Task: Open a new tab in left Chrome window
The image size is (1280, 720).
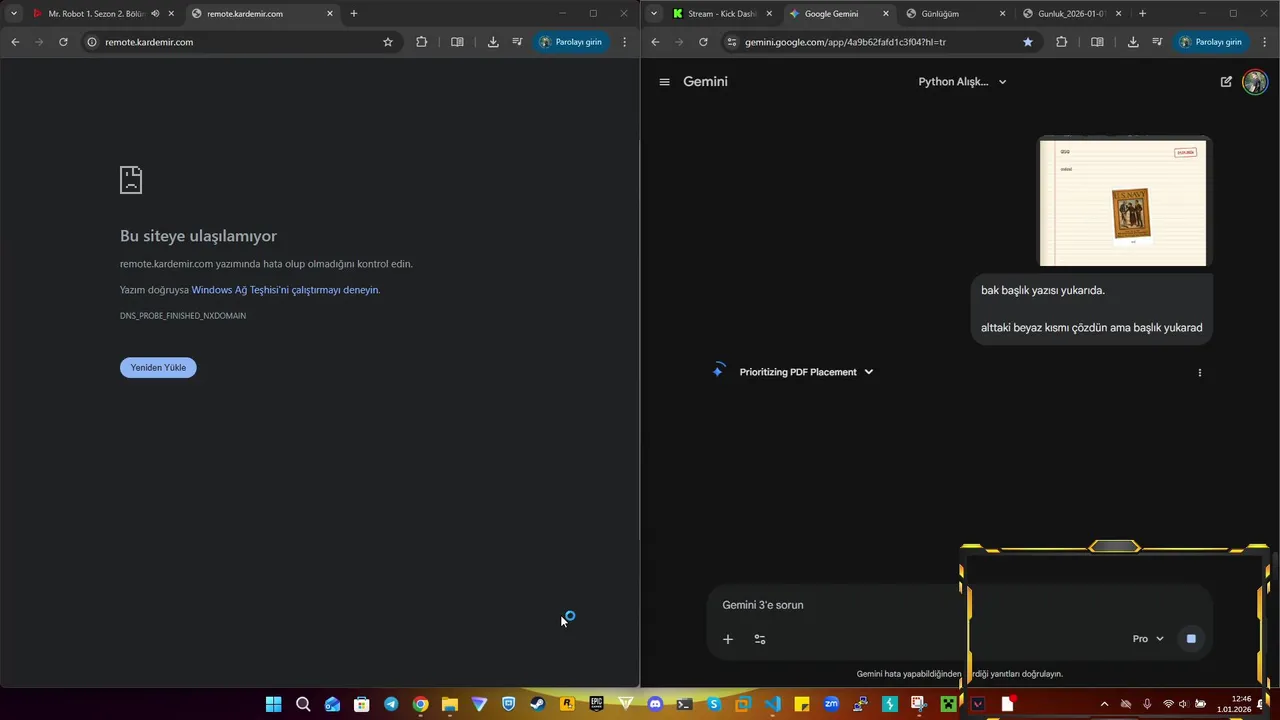Action: [x=354, y=14]
